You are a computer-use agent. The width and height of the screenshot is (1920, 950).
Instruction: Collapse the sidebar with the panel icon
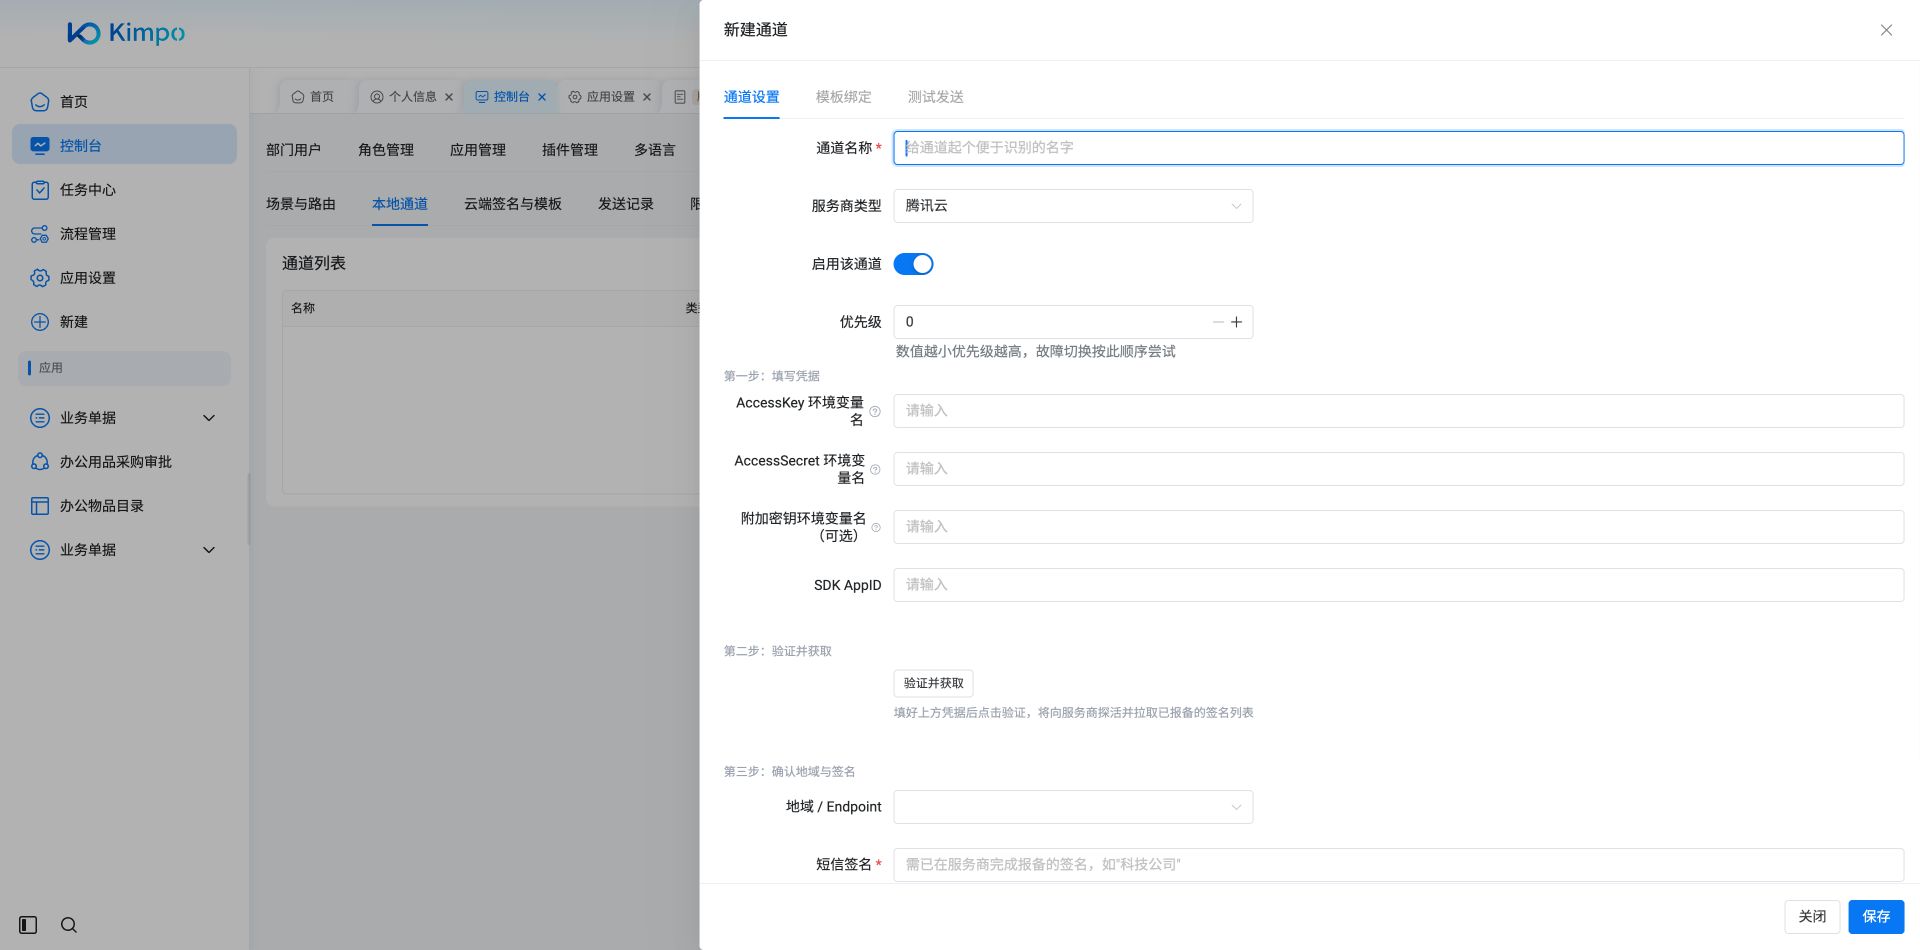pos(28,925)
